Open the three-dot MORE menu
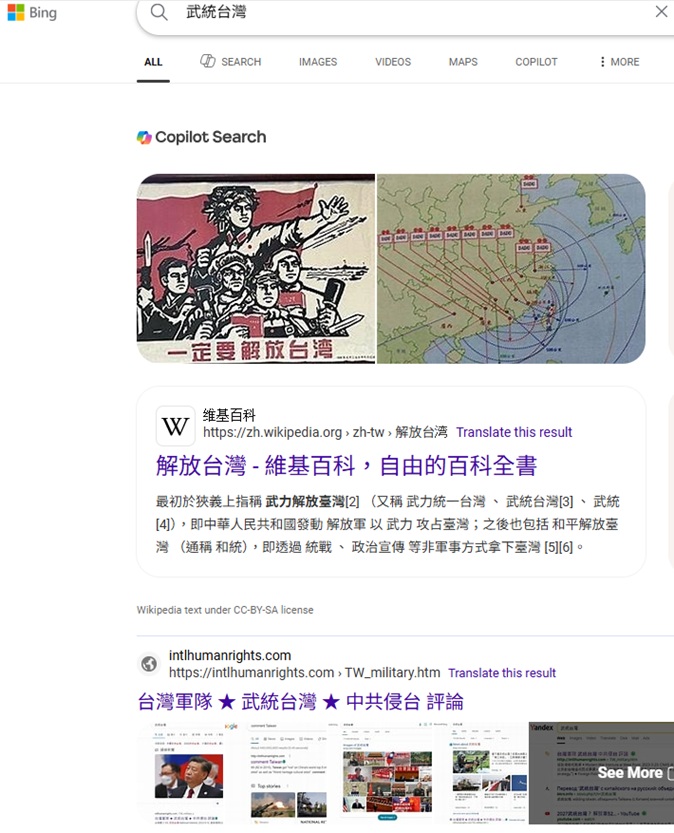The image size is (674, 833). (x=619, y=62)
